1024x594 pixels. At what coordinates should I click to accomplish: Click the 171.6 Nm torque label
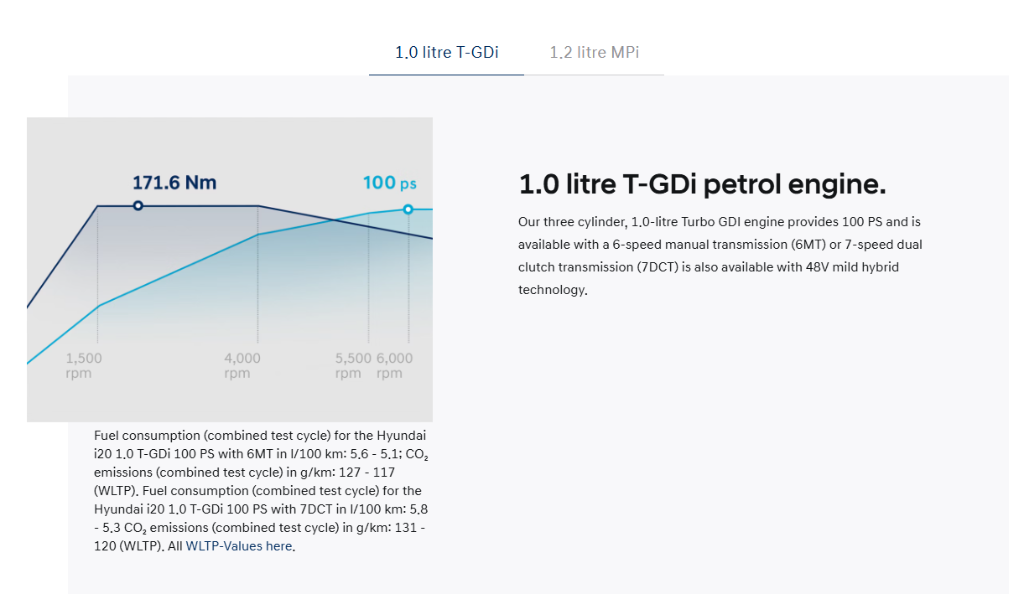[174, 183]
